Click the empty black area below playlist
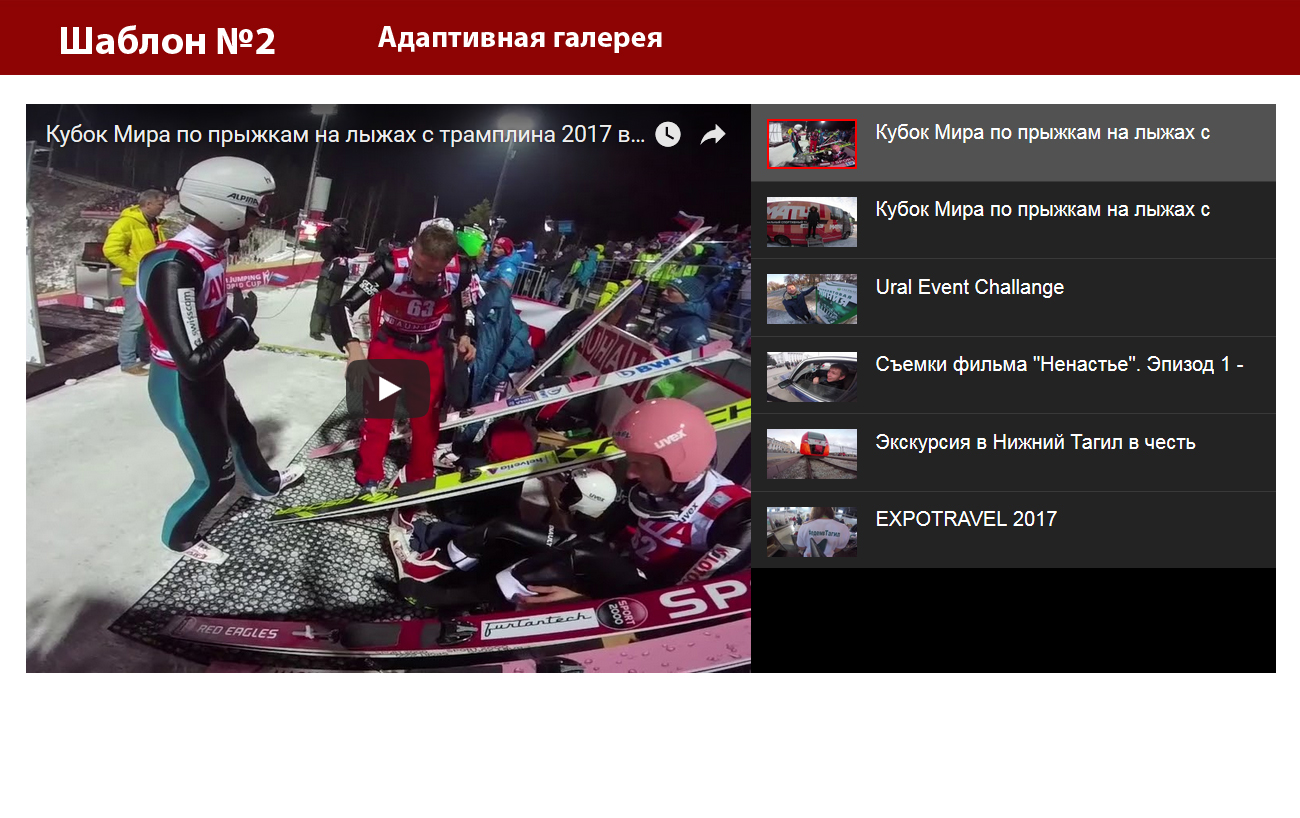This screenshot has height=818, width=1300. click(1012, 620)
